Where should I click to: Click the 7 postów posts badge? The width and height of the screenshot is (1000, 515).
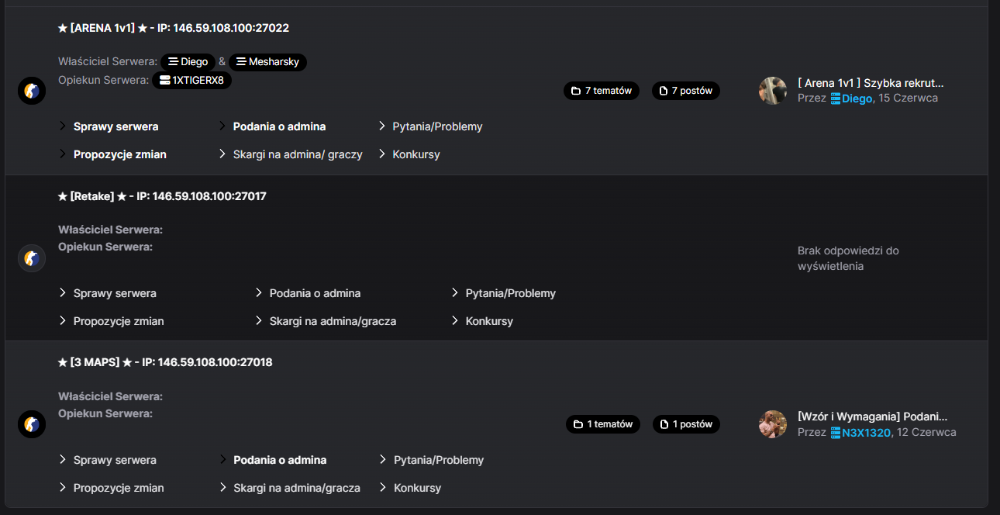point(686,91)
